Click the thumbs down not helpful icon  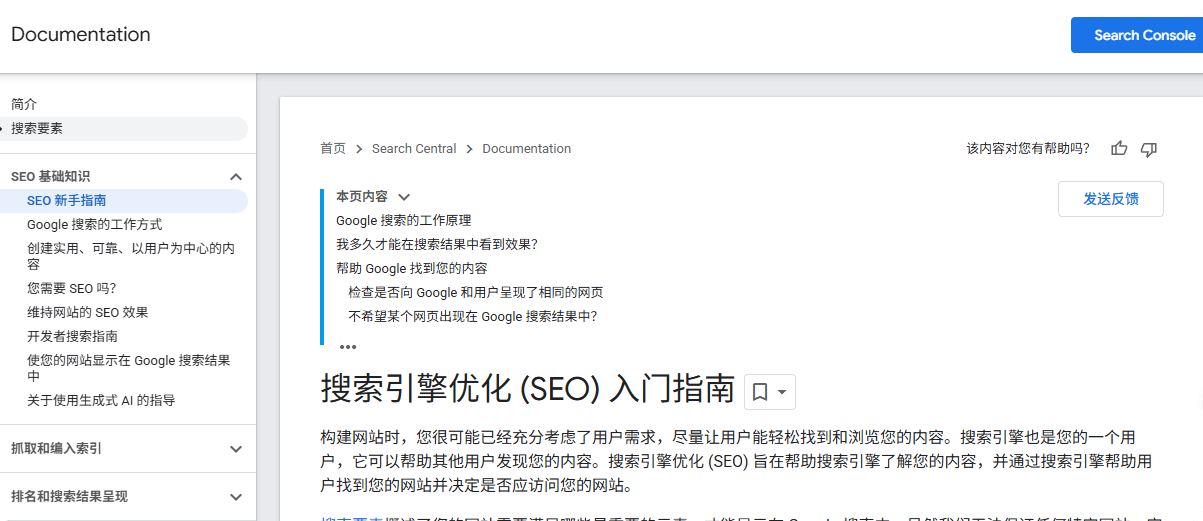(1149, 149)
